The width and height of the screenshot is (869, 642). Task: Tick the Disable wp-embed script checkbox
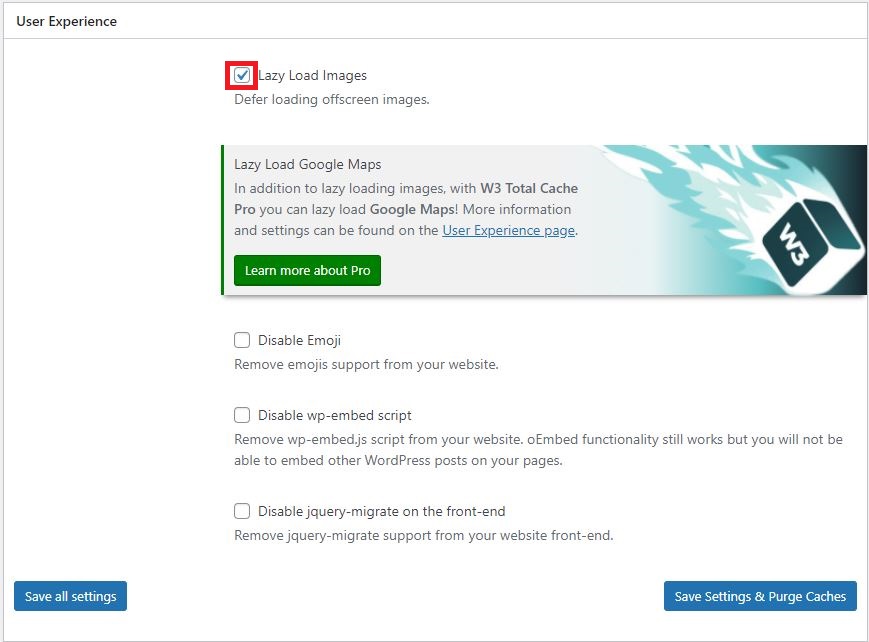[x=242, y=415]
